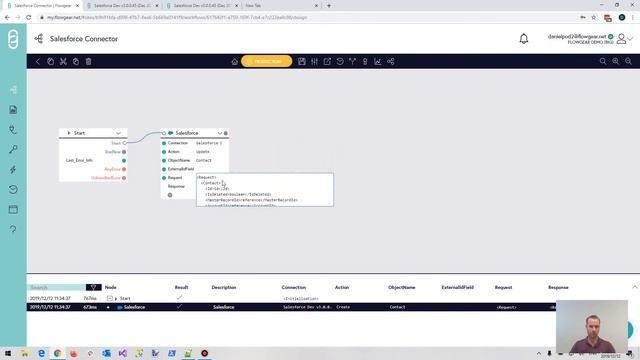Open the workflows icon in the left sidebar
This screenshot has height=360, width=640.
coord(13,90)
